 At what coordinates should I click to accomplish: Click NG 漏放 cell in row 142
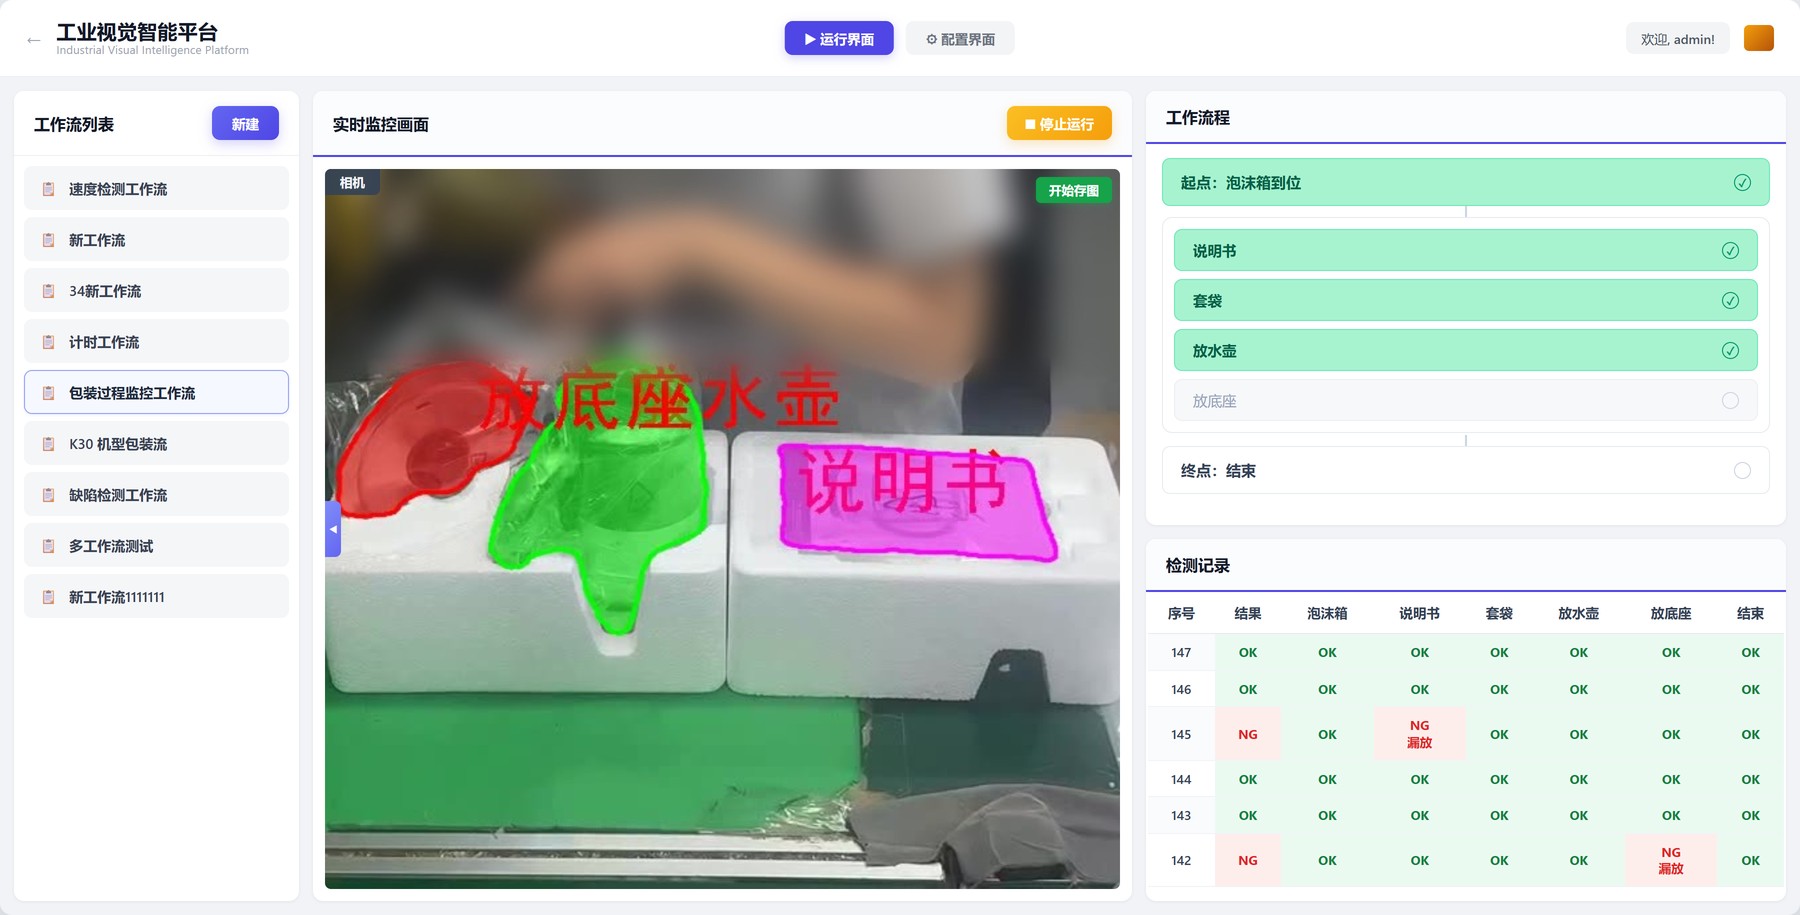(1671, 860)
